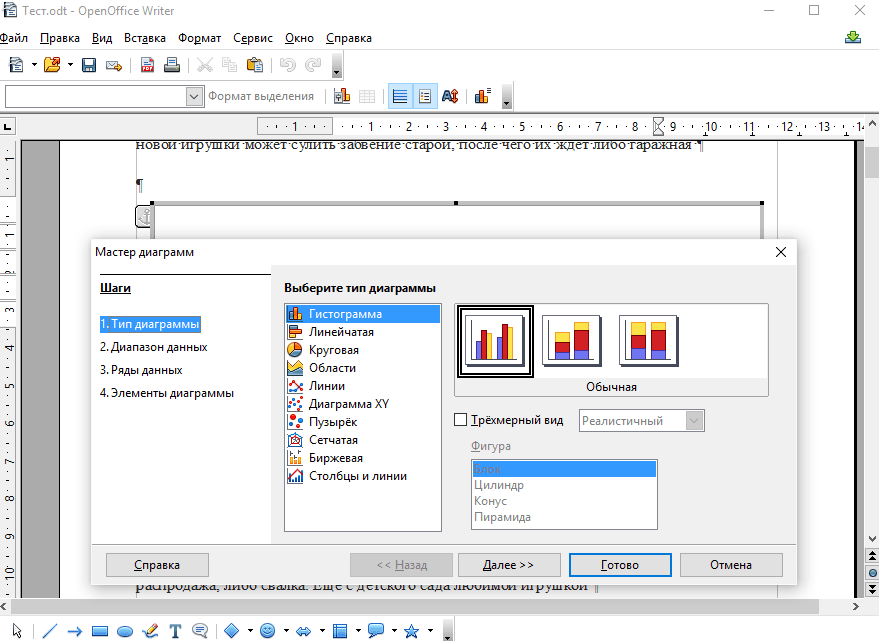Image resolution: width=879 pixels, height=641 pixels.
Task: Click the update download icon in the menu bar
Action: (x=853, y=38)
